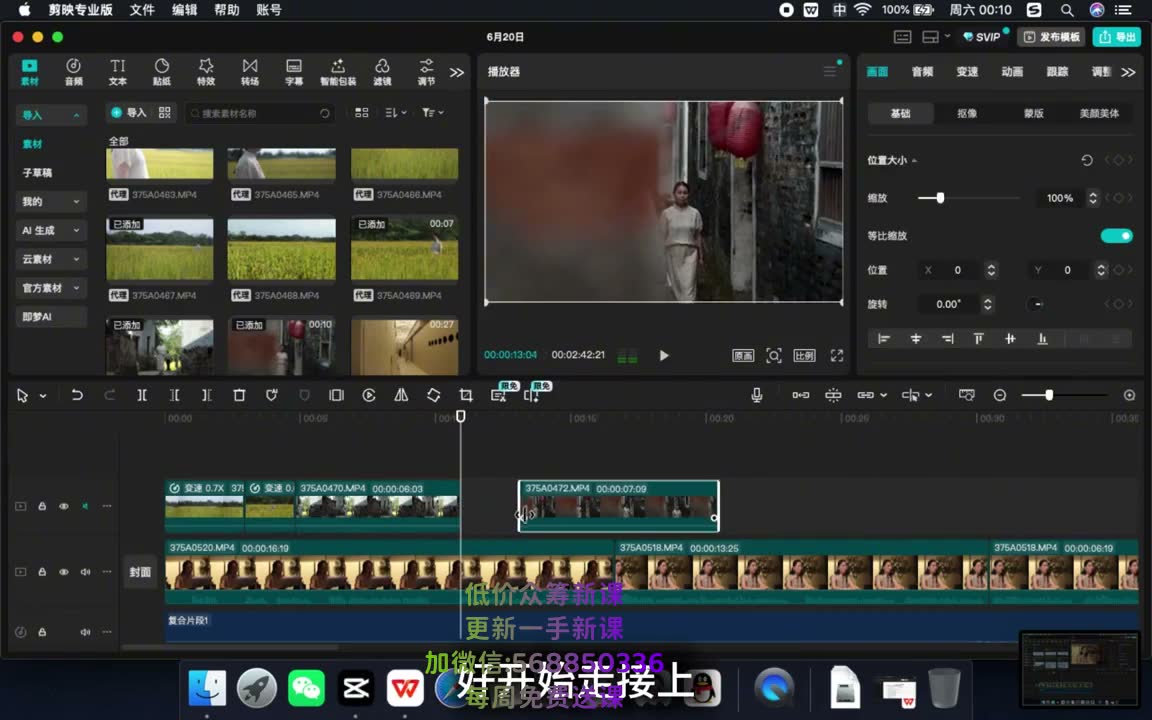Switch to the 动画 properties tab
1152x720 pixels.
click(1012, 71)
